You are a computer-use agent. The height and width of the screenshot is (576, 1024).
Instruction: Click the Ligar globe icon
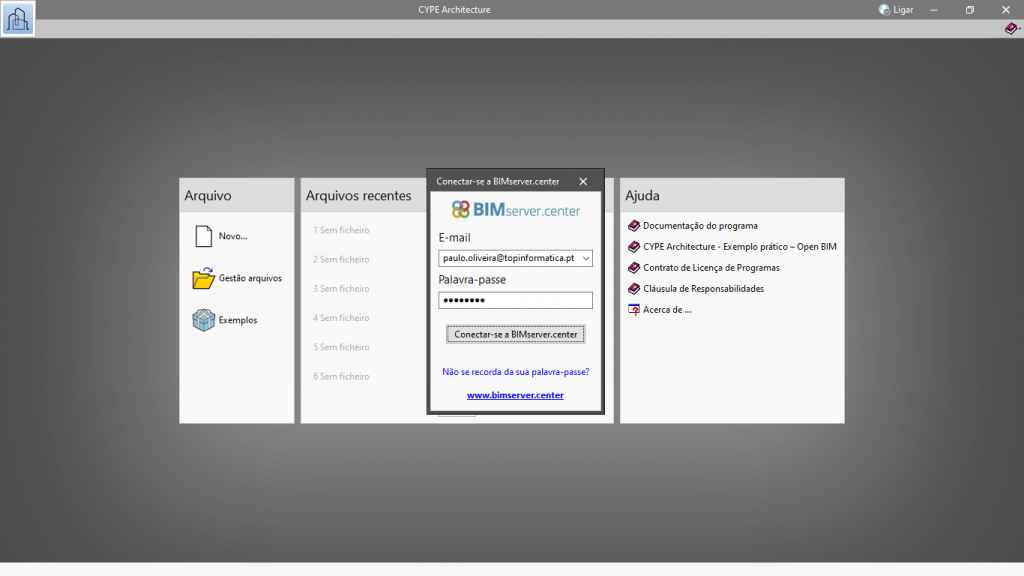884,10
